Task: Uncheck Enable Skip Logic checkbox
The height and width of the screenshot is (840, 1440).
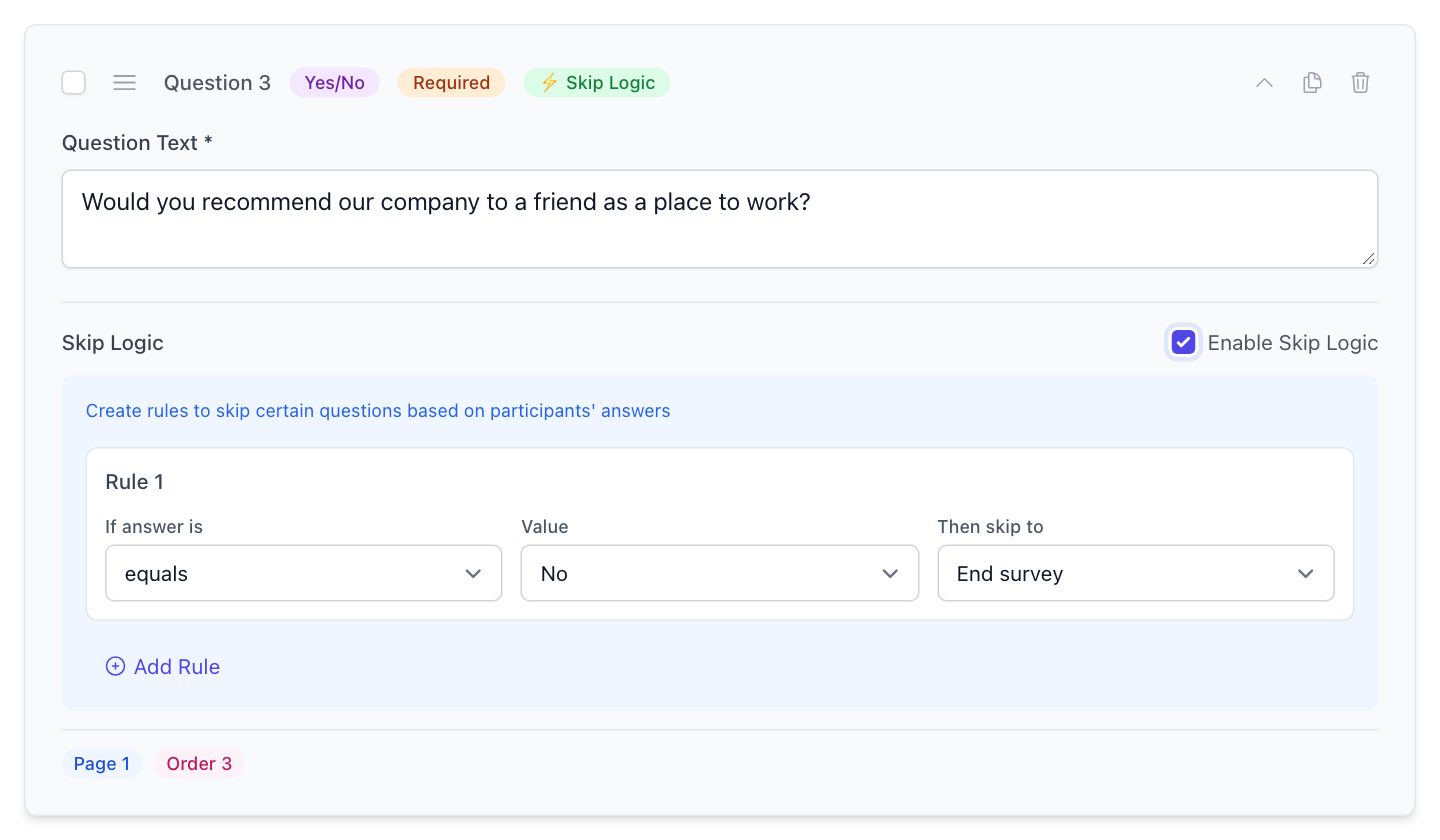Action: (1183, 343)
